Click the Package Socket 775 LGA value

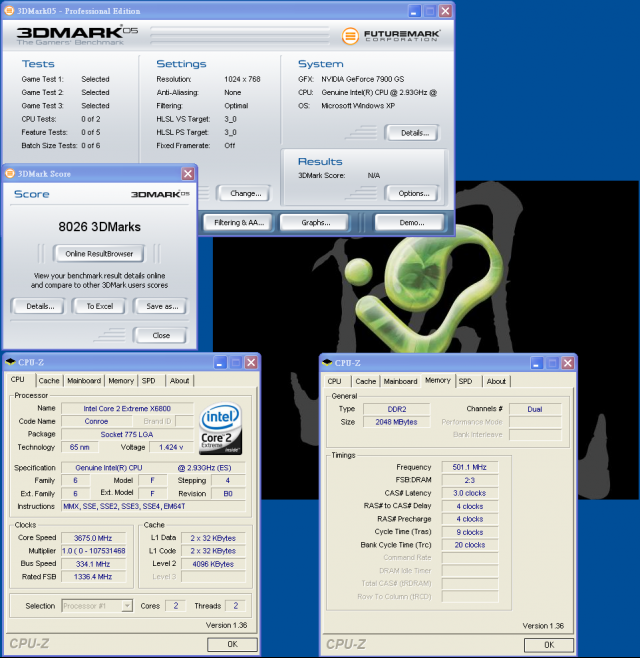pos(127,434)
